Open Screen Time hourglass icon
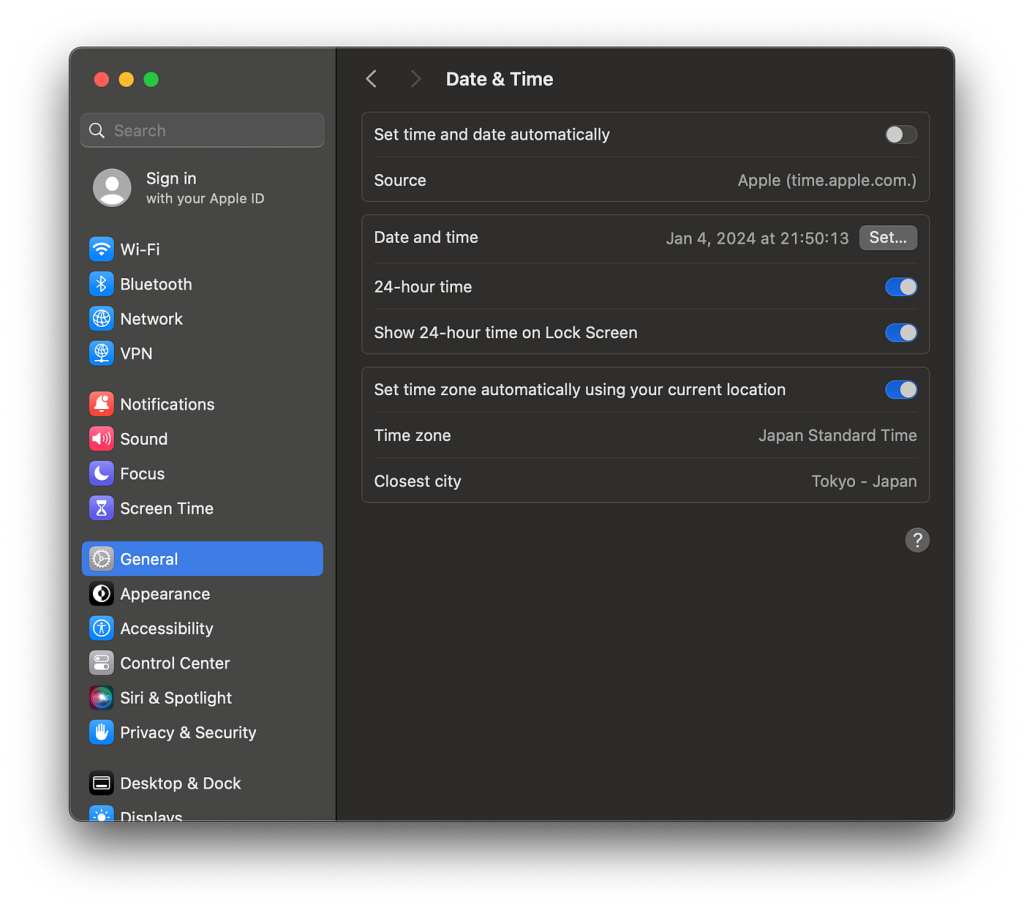Screen dimensions: 1024x913 (101, 508)
